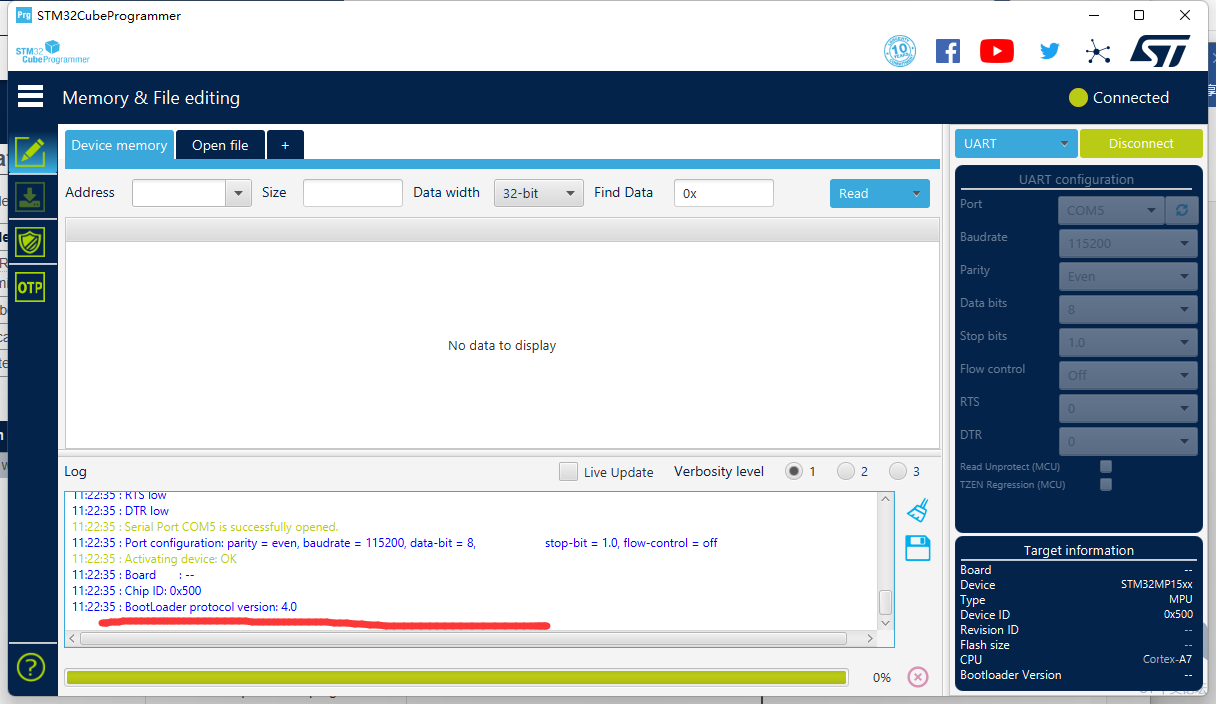Toggle Read Unprotect (MCU) checkbox

[x=1106, y=466]
